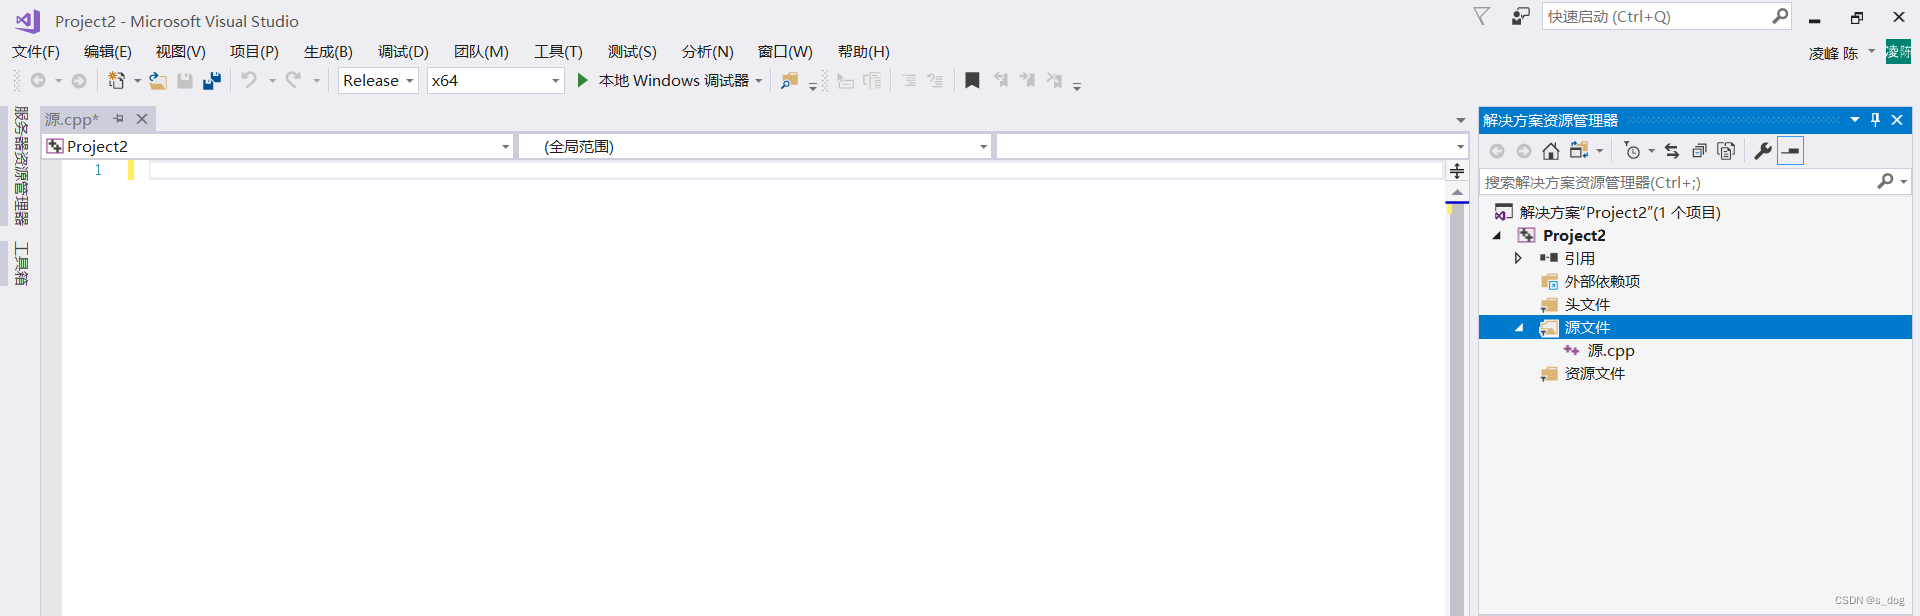
Task: Switch Solution Explorer views with folder icon
Action: point(1579,151)
